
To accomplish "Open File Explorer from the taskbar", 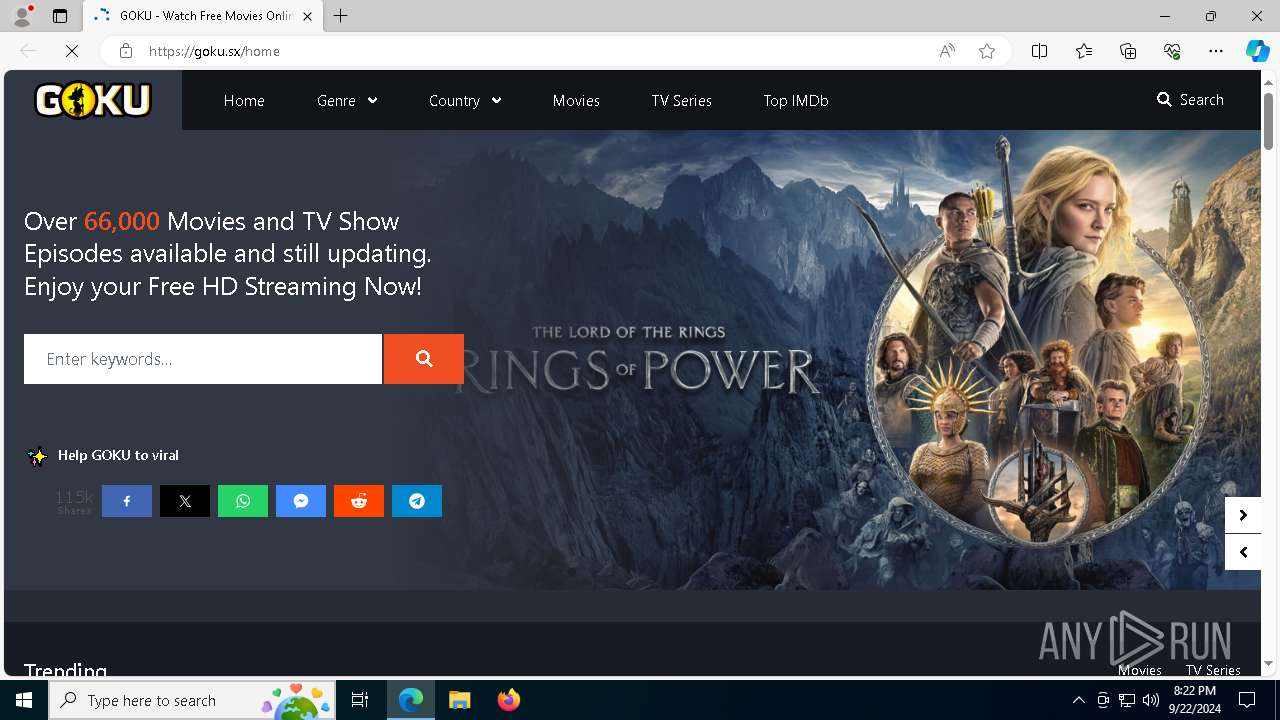I will tap(459, 700).
